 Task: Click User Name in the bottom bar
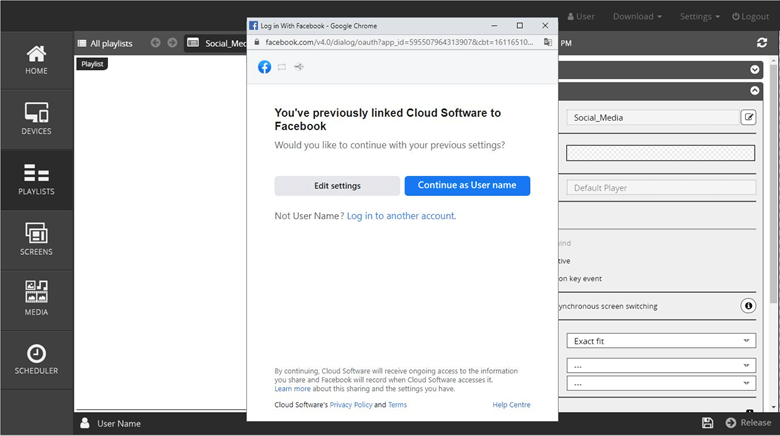(119, 424)
